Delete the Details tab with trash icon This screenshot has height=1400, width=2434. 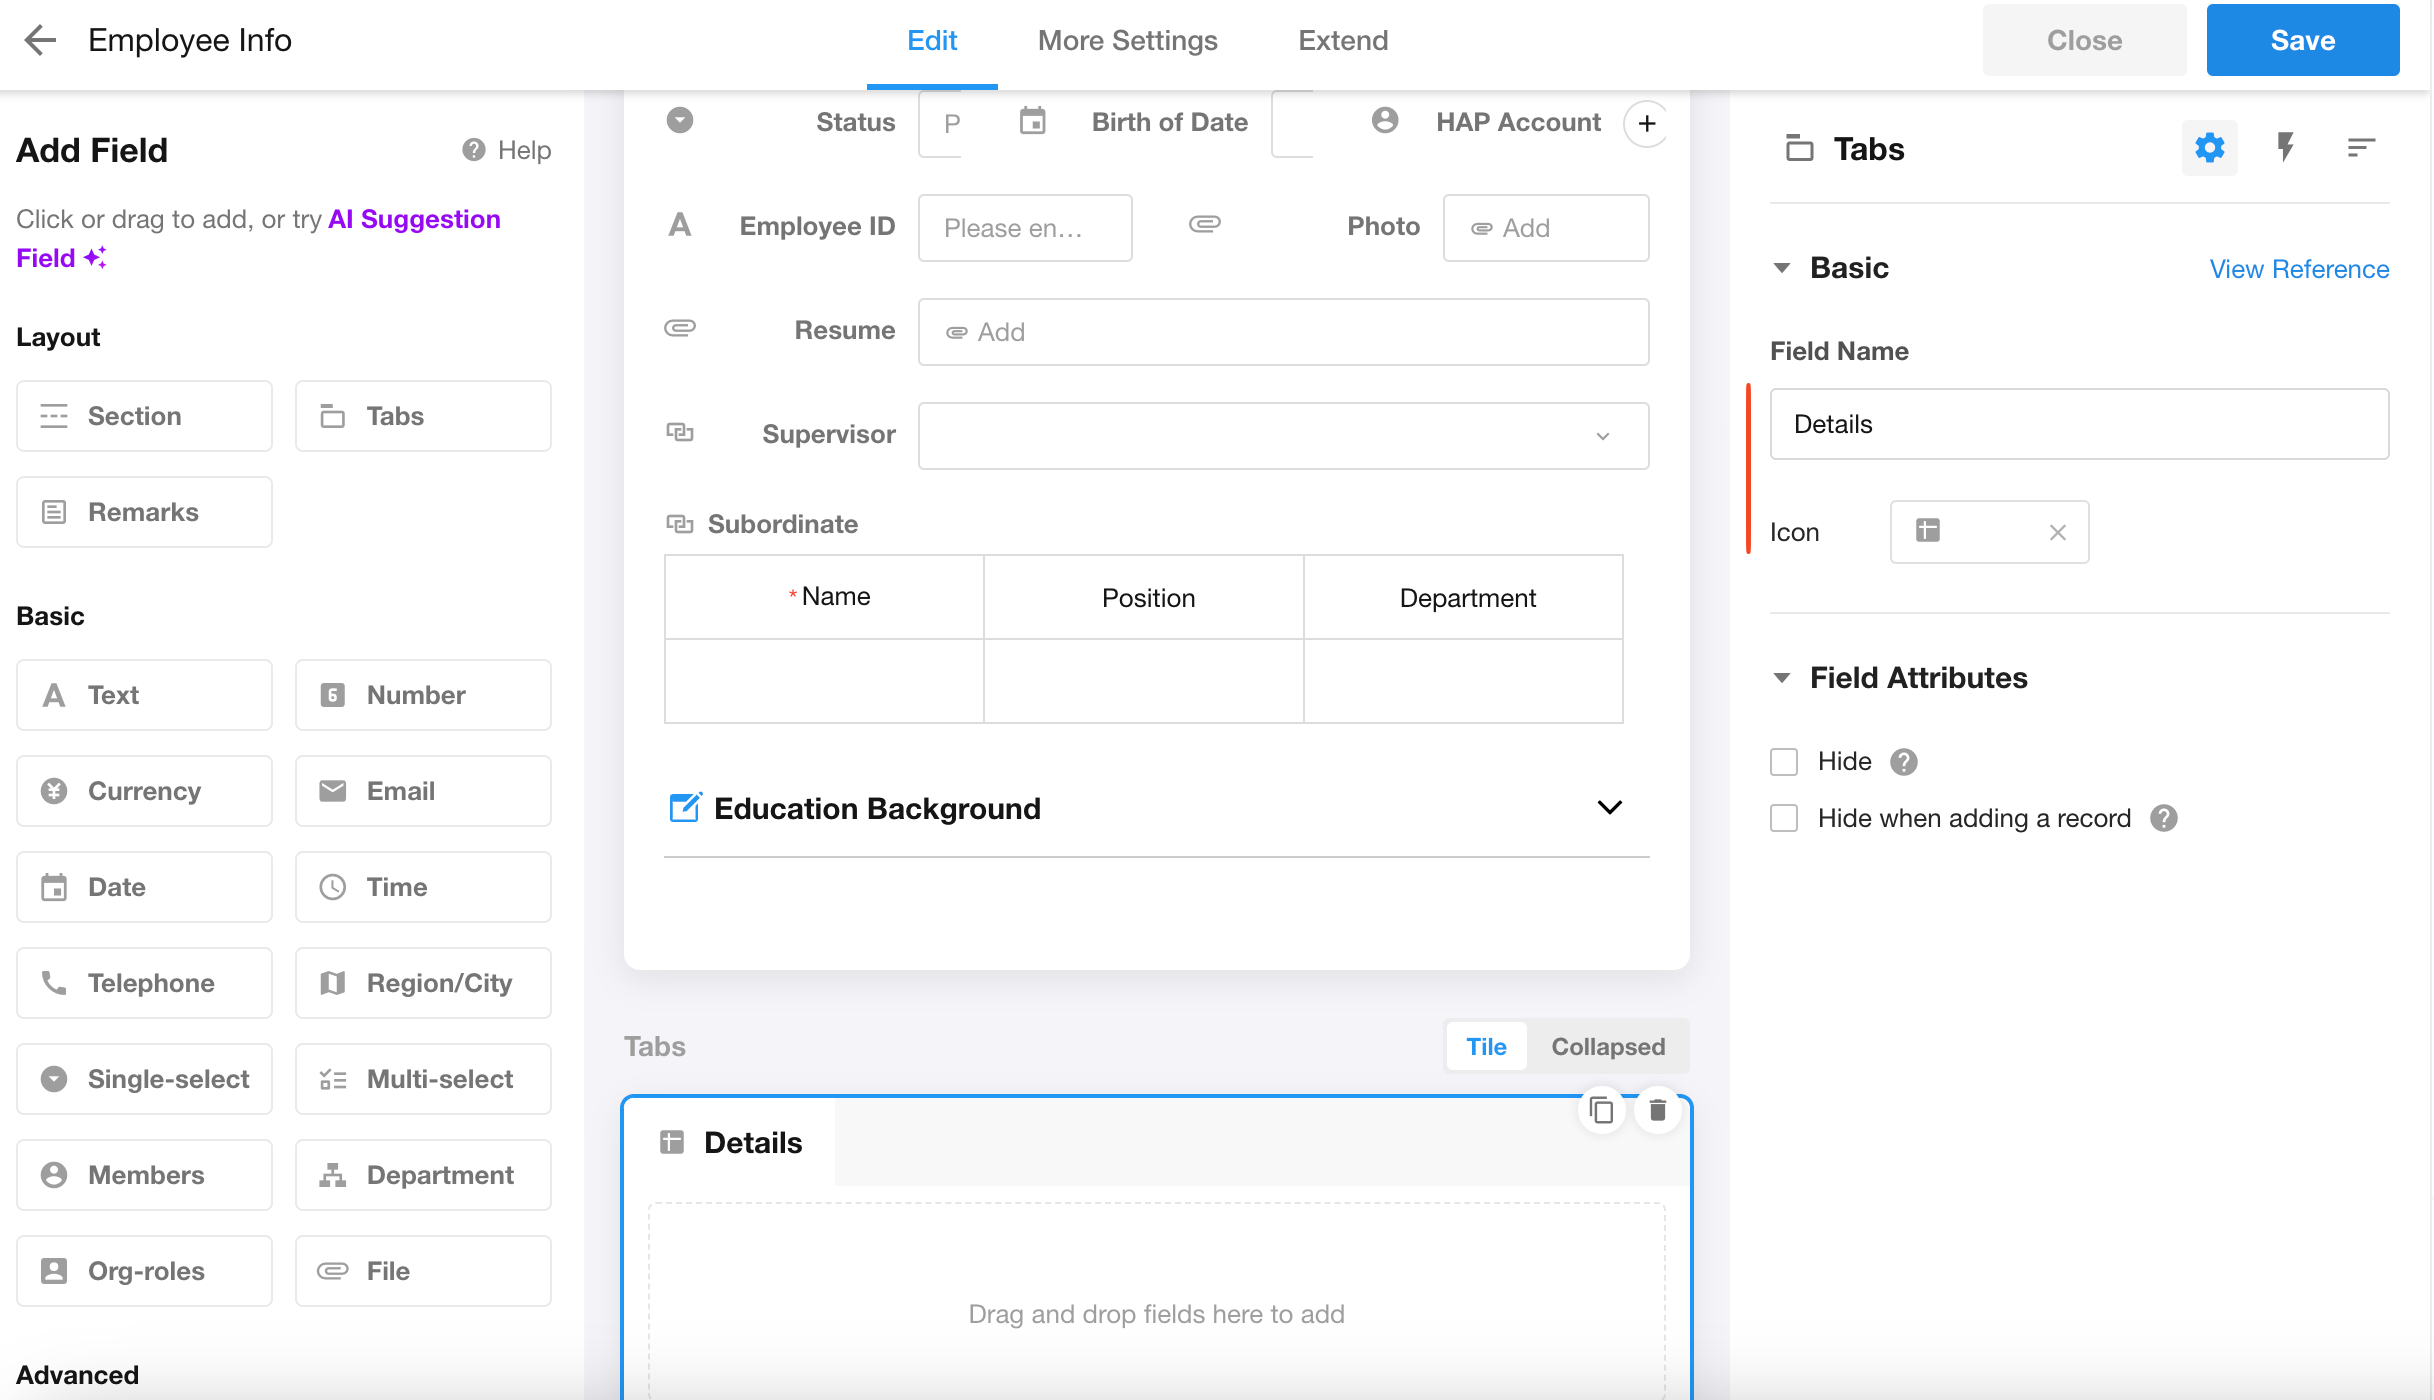(1657, 1110)
